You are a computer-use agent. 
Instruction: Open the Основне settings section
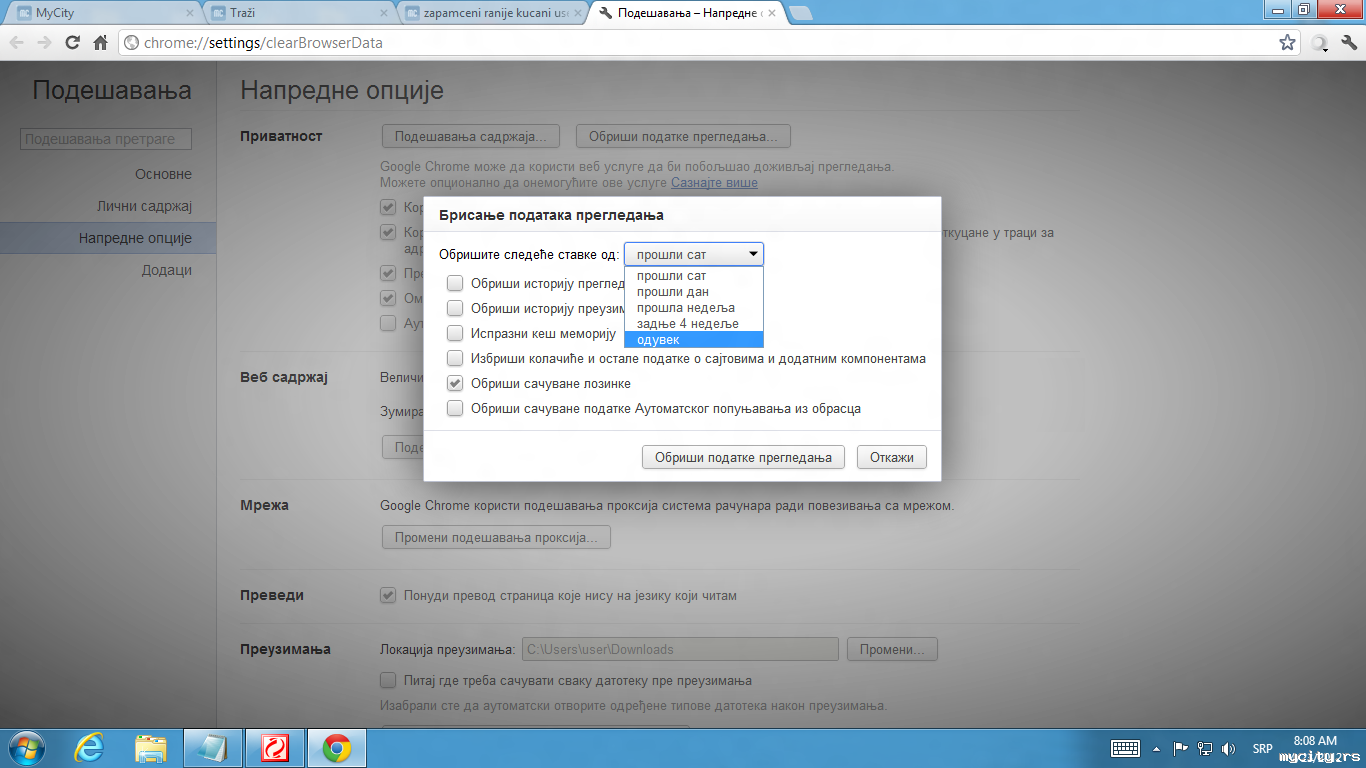point(164,174)
